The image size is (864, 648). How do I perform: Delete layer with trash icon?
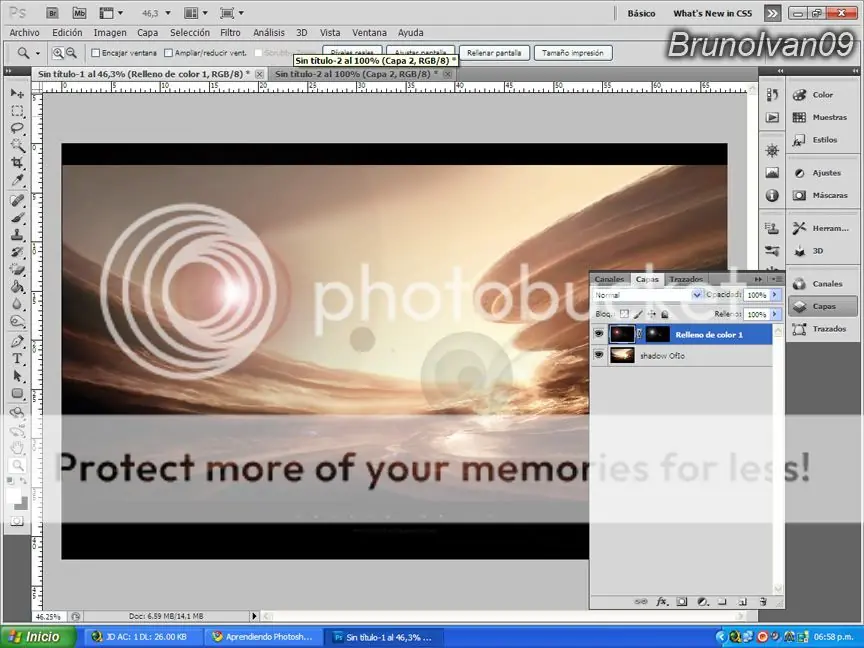tap(763, 602)
